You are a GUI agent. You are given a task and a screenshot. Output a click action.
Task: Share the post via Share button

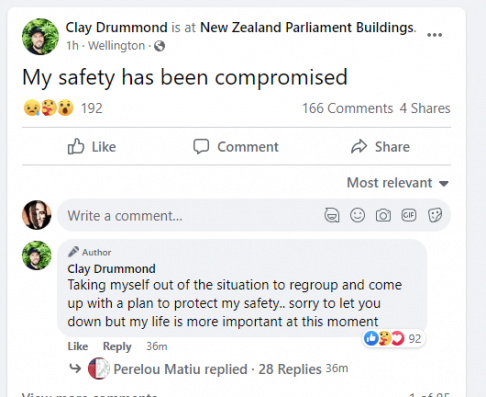[380, 147]
